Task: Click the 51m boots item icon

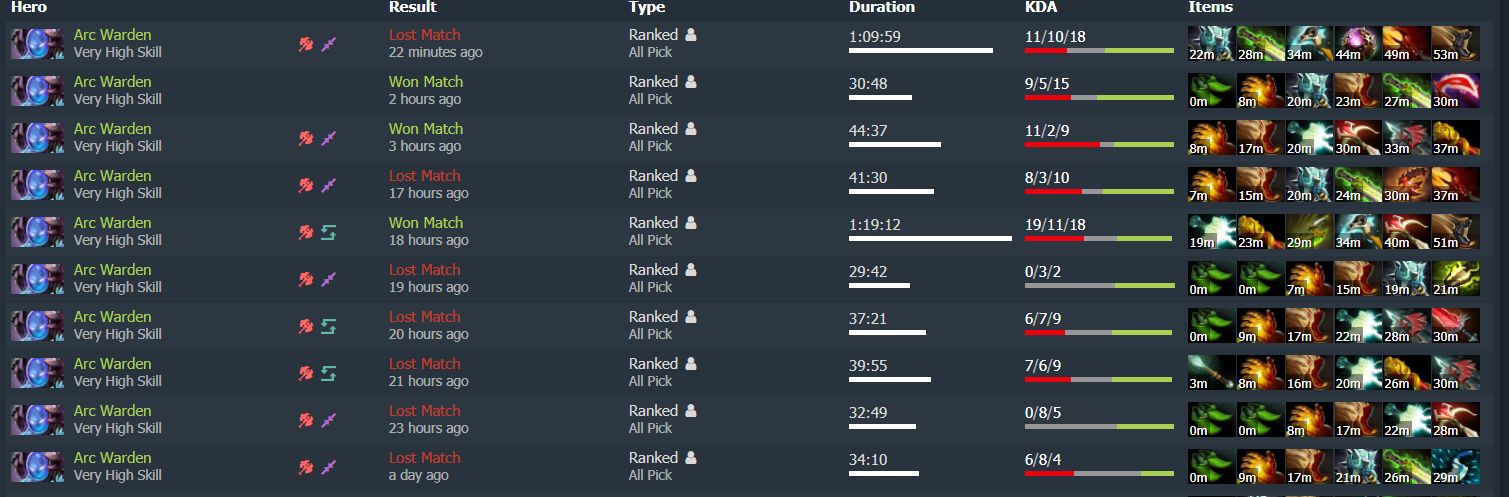Action: coord(1455,232)
